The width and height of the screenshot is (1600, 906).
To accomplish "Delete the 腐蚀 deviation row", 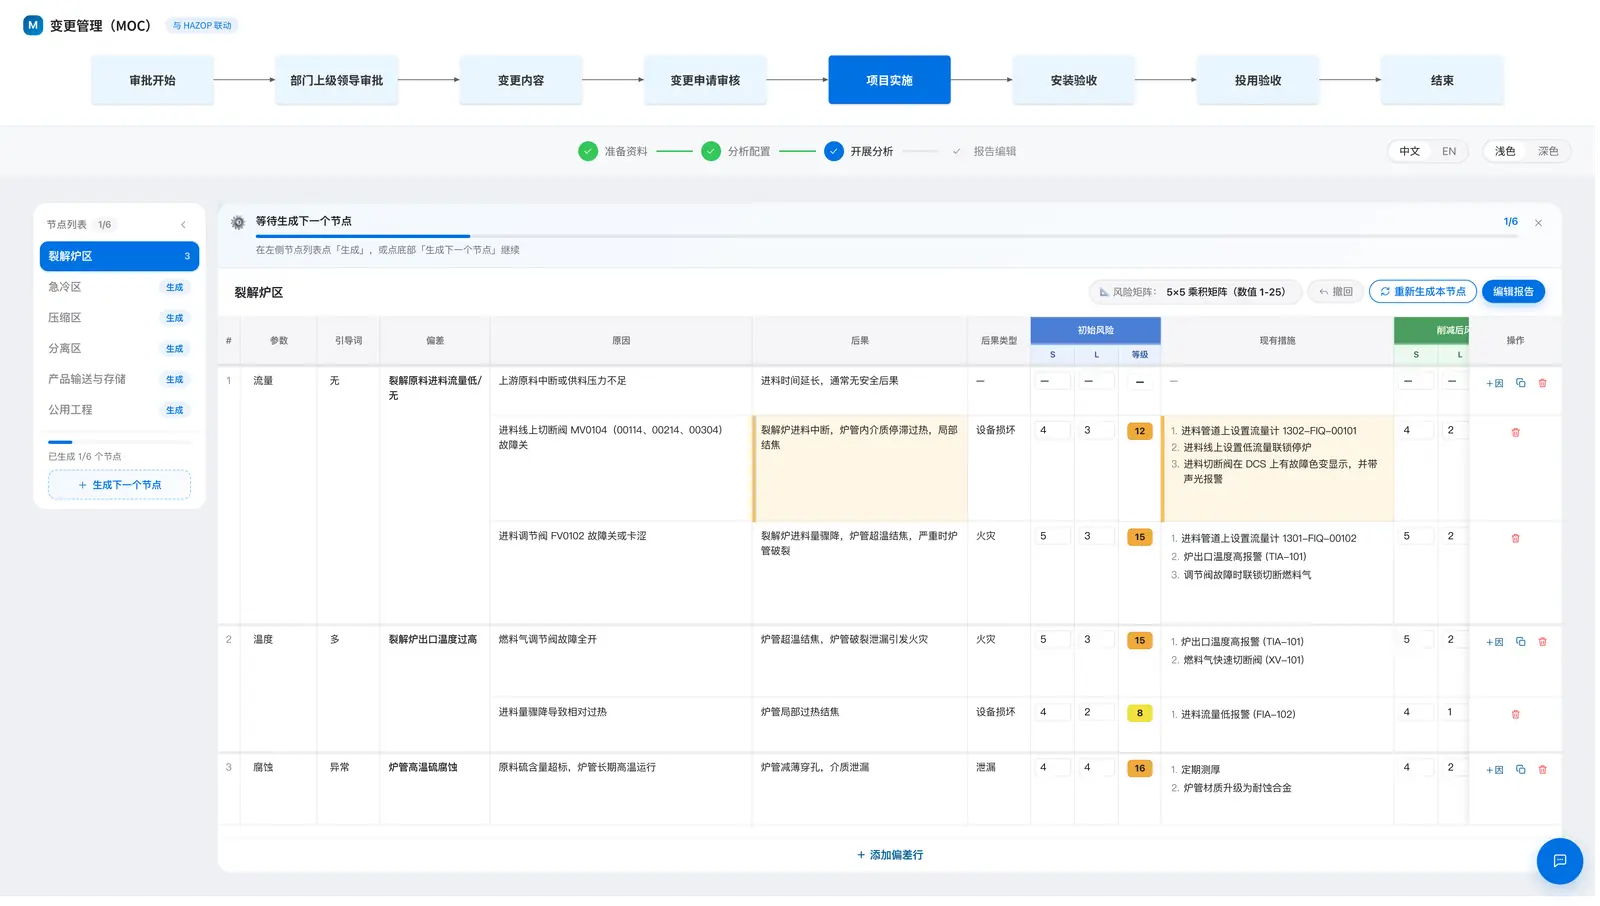I will (x=1542, y=770).
